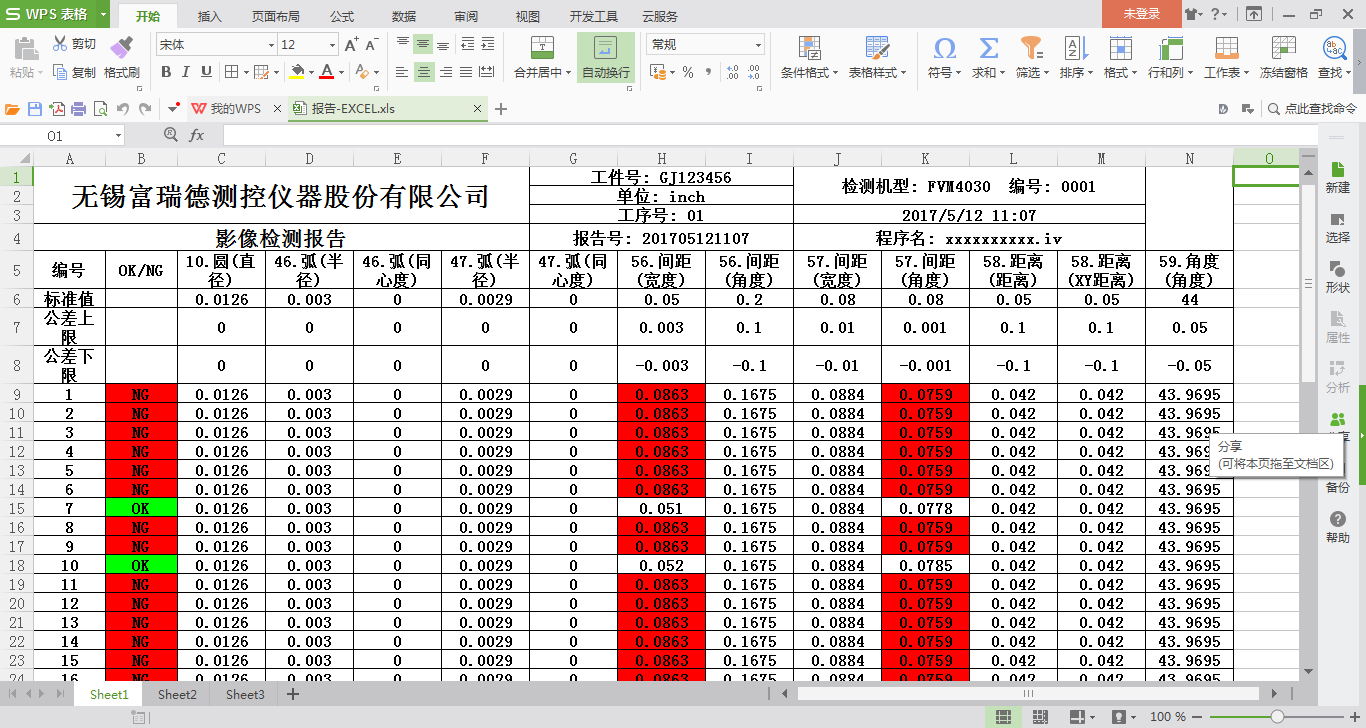The height and width of the screenshot is (728, 1366).
Task: Select the Sheet2 worksheet tab
Action: 177,694
